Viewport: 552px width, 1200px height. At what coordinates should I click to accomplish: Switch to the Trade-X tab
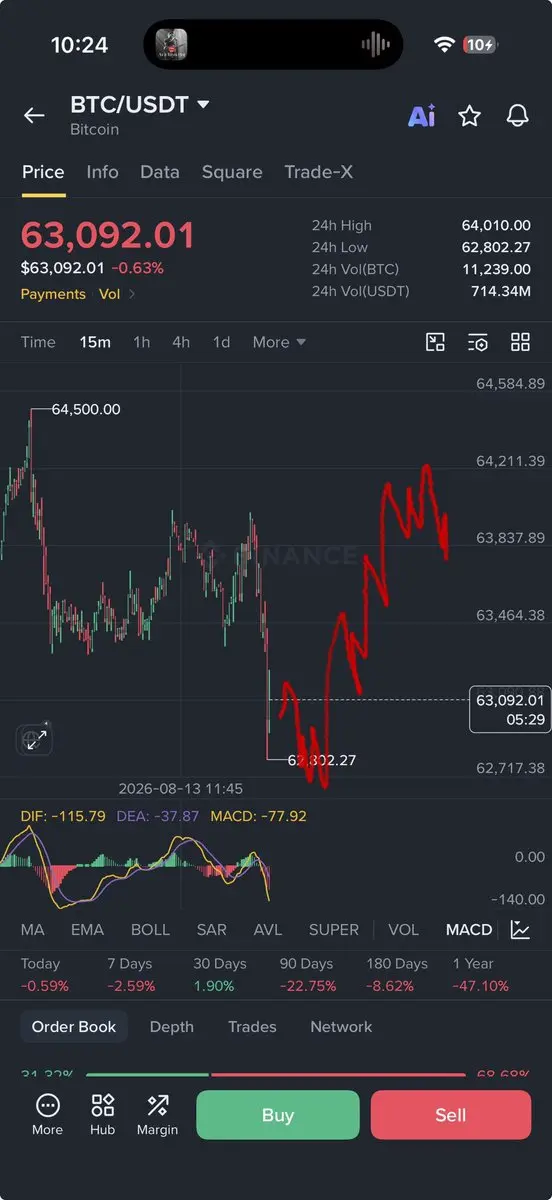click(x=318, y=172)
